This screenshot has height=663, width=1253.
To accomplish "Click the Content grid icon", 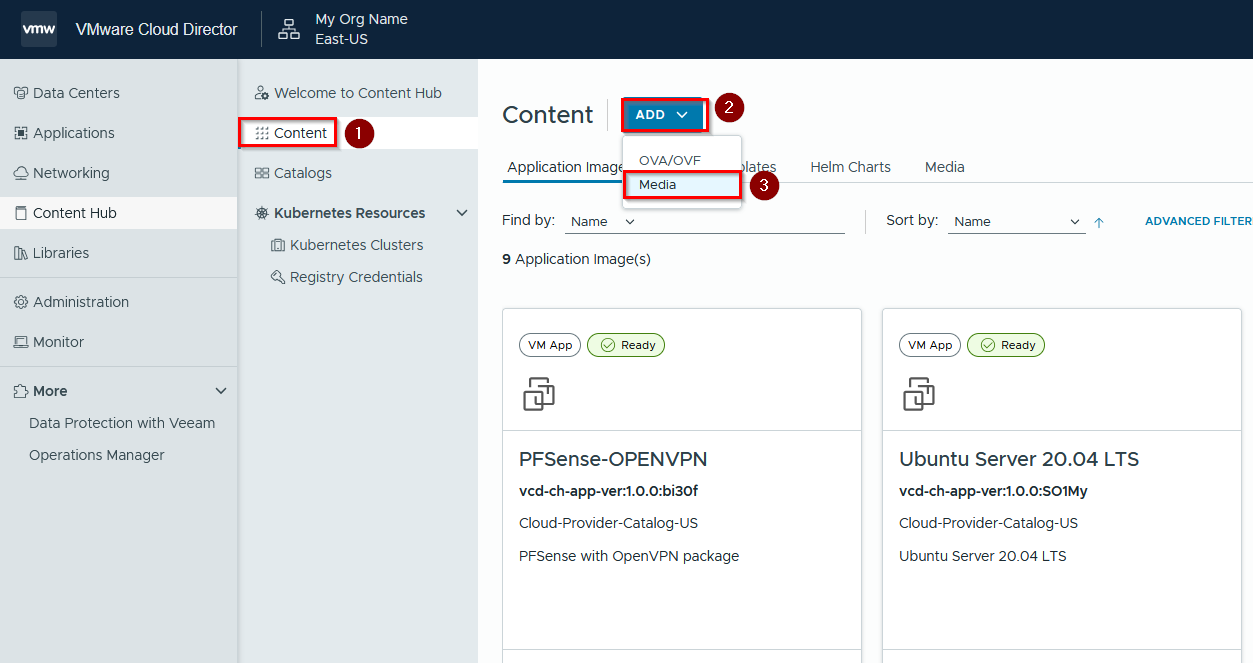I will (262, 133).
